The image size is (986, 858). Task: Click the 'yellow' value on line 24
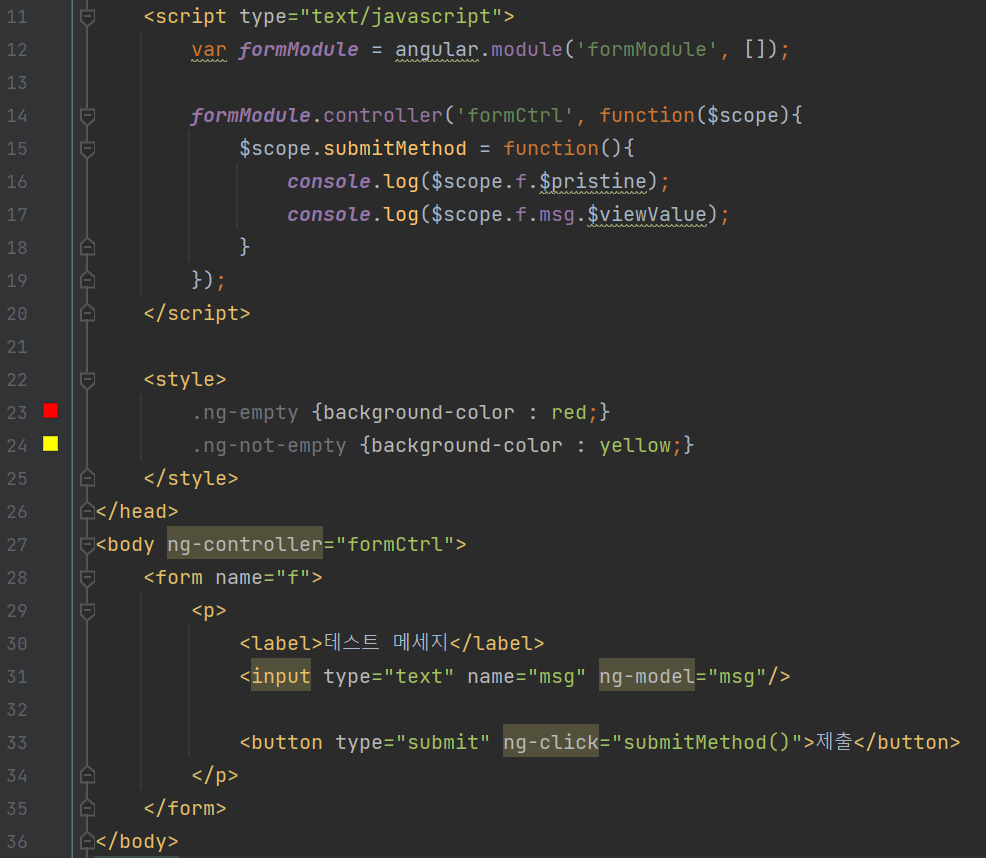[635, 446]
